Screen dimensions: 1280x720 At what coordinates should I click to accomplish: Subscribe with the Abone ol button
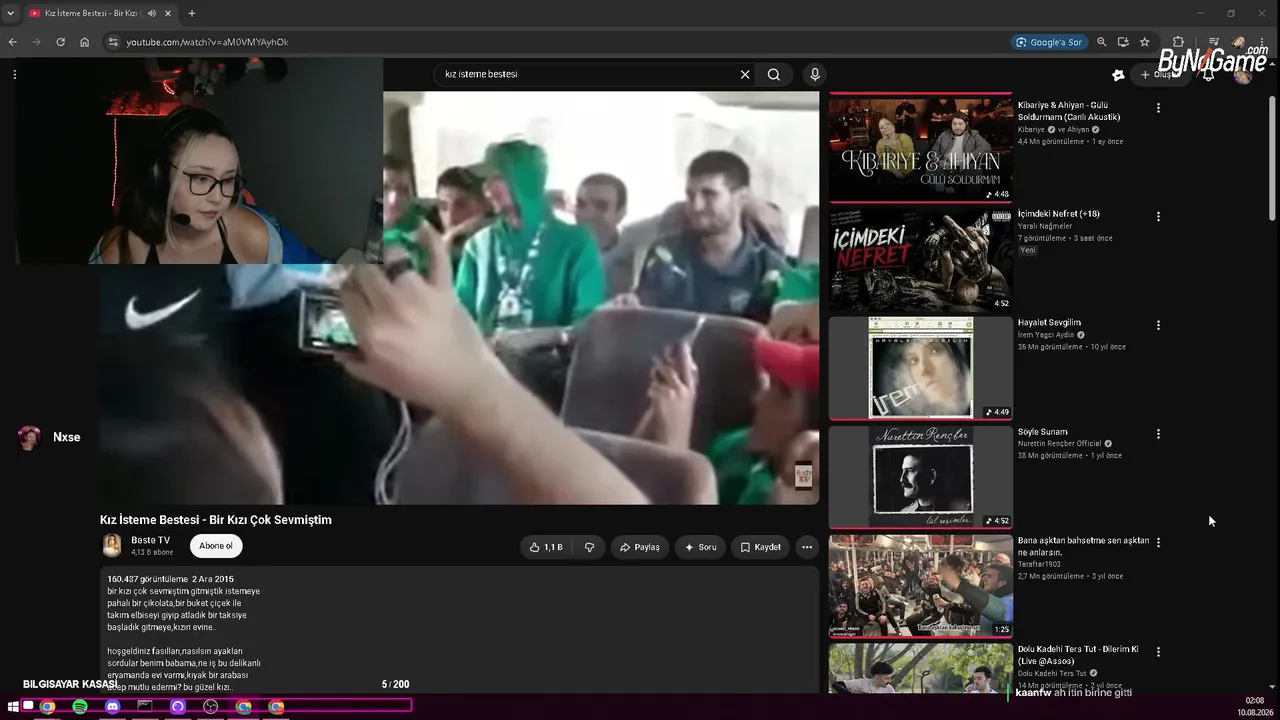click(x=216, y=546)
